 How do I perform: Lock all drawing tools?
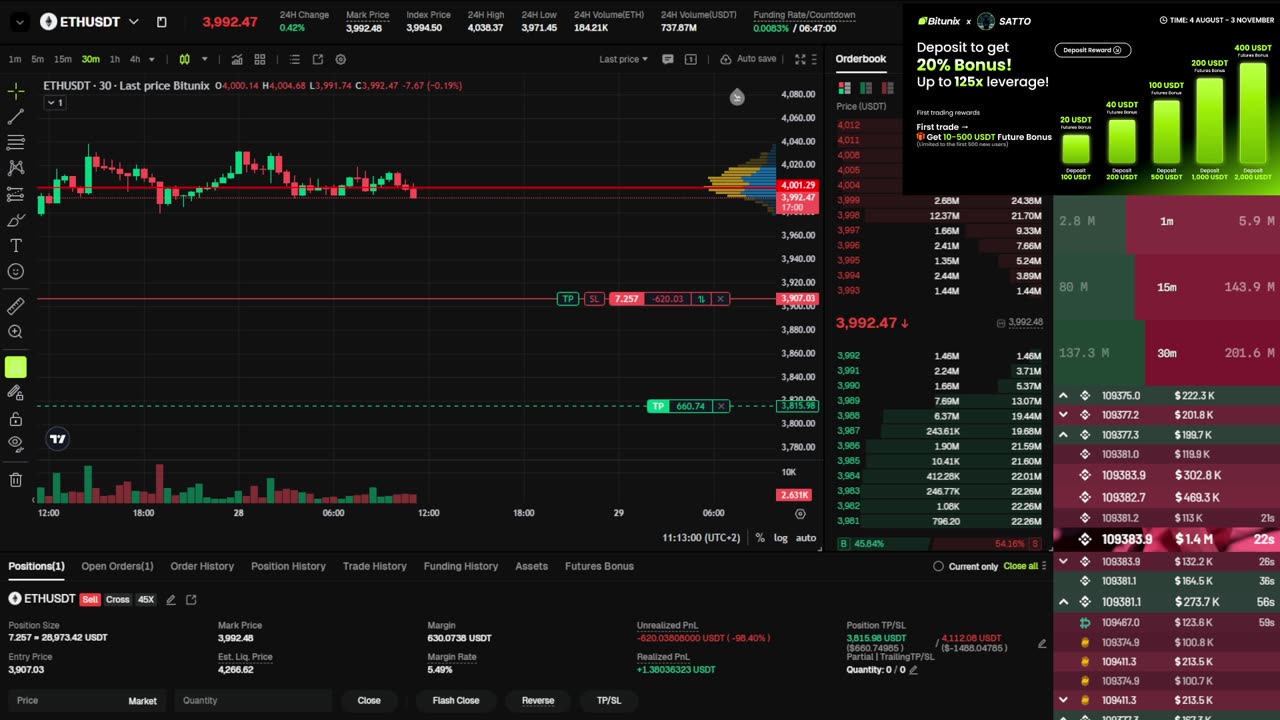point(16,419)
